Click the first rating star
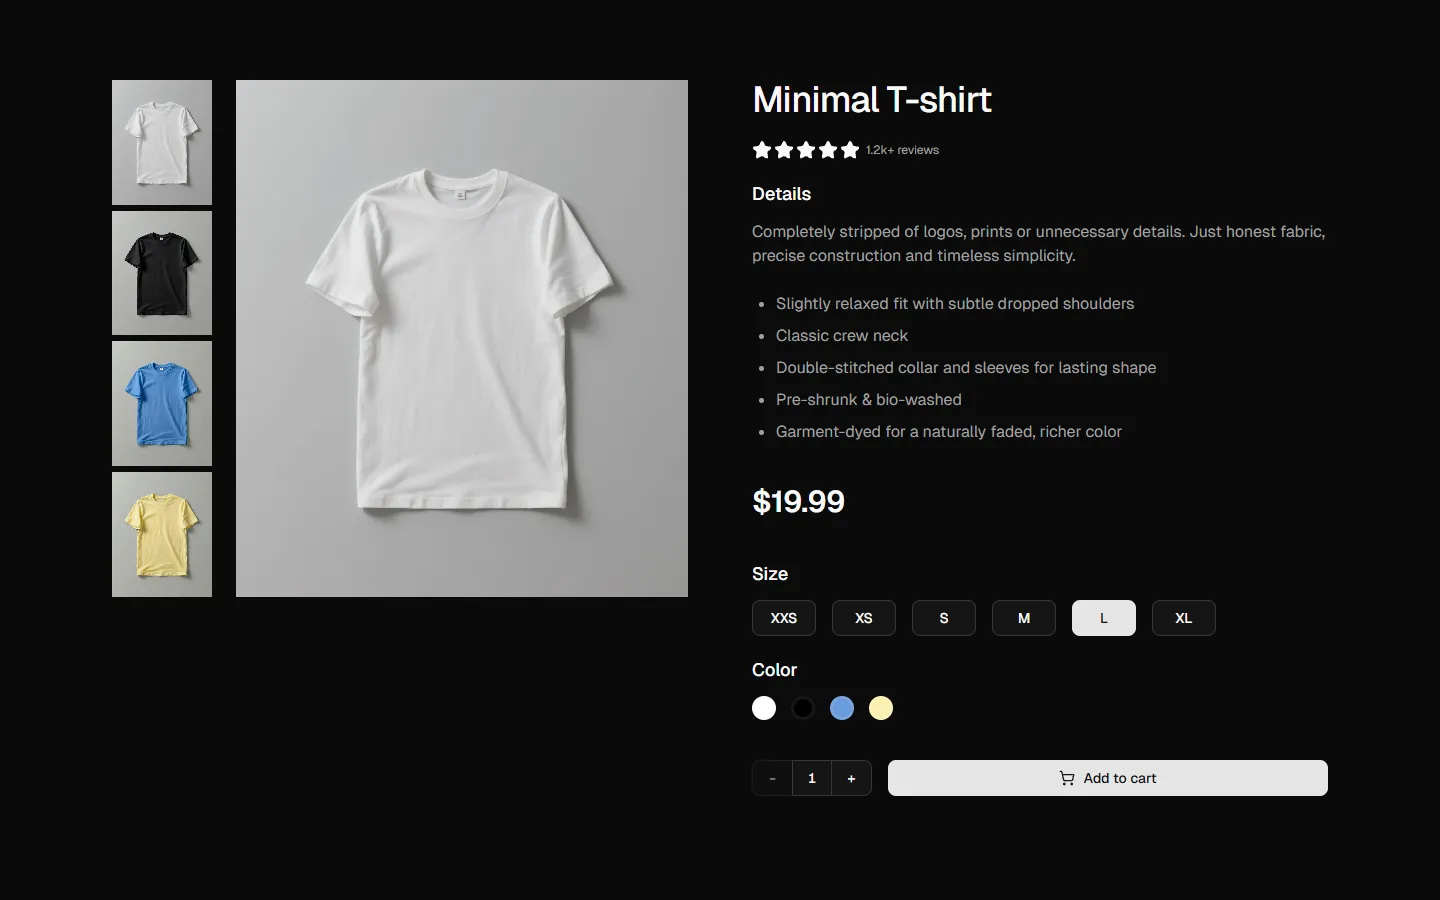 coord(761,150)
